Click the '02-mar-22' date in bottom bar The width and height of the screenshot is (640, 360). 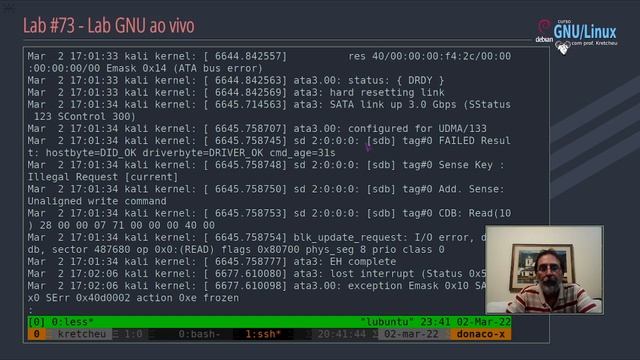pos(411,334)
